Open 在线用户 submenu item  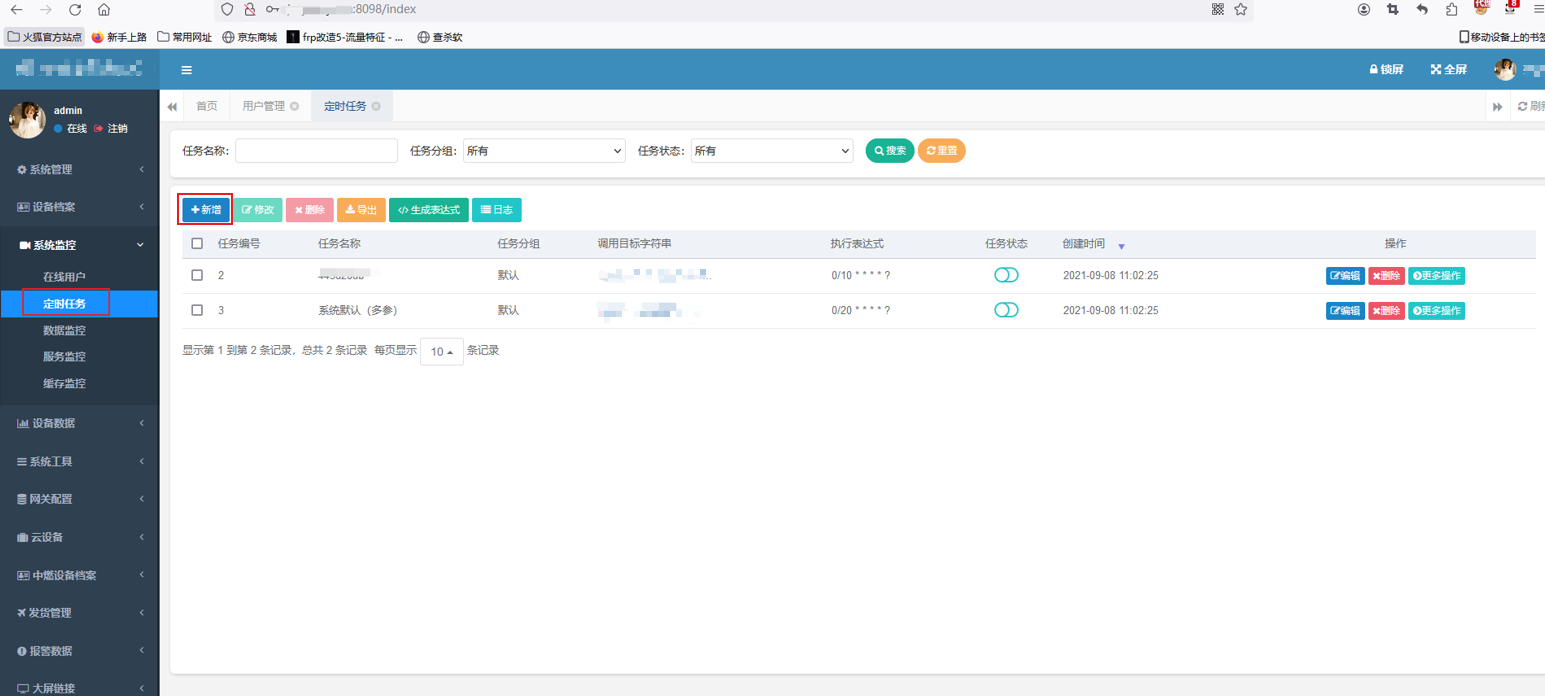click(x=64, y=277)
